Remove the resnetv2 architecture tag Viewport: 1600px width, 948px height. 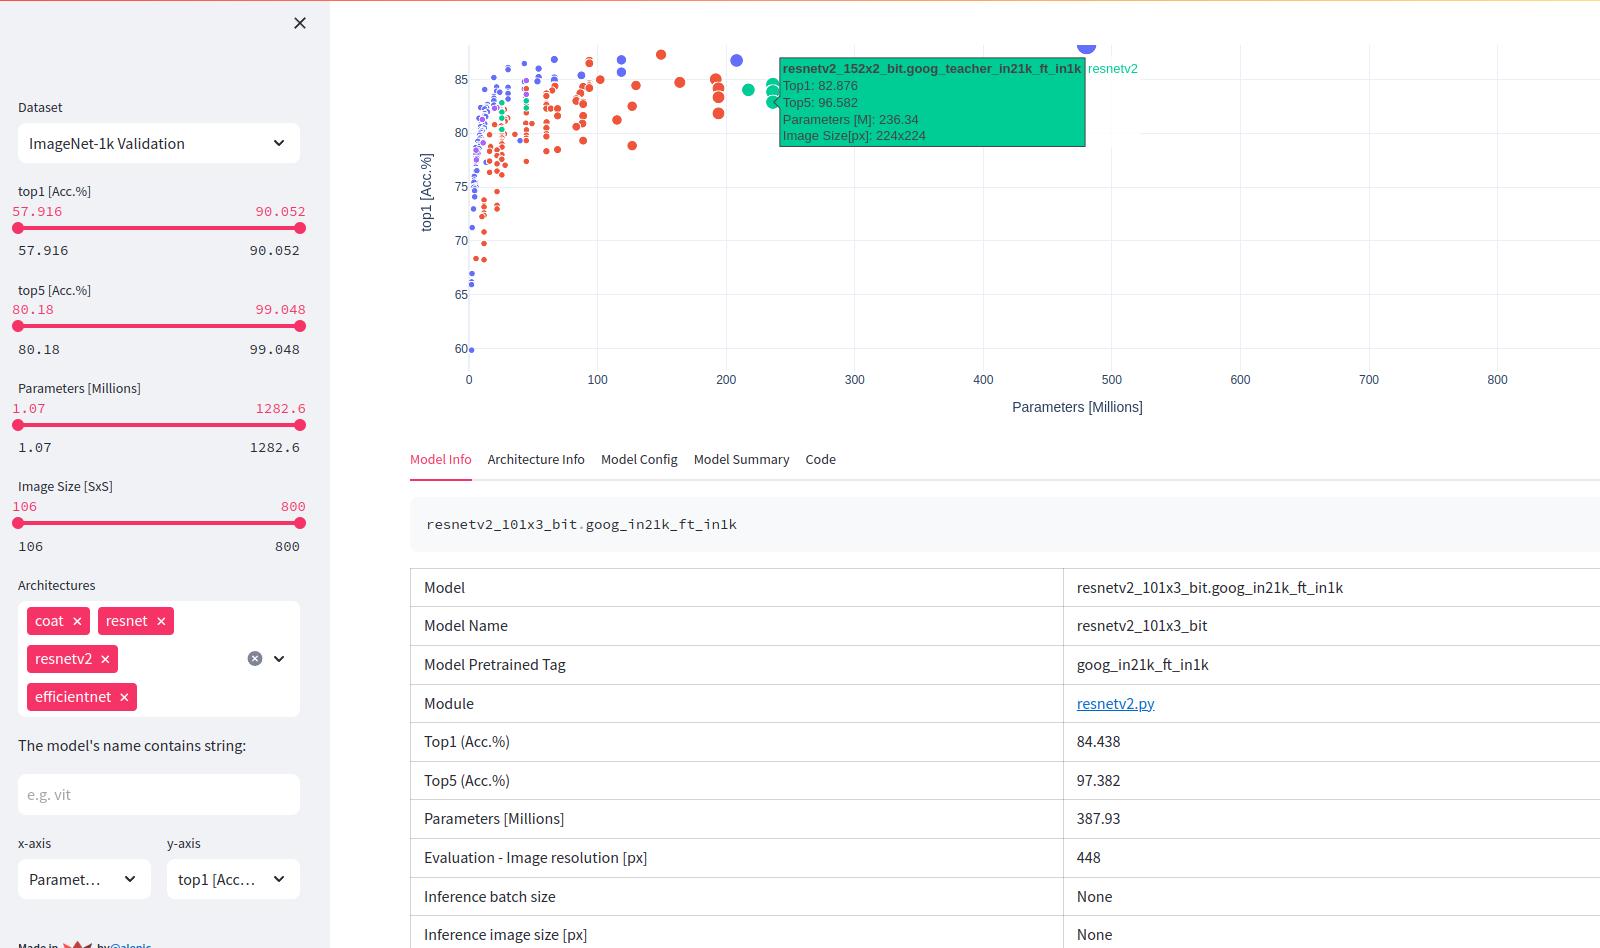(105, 659)
